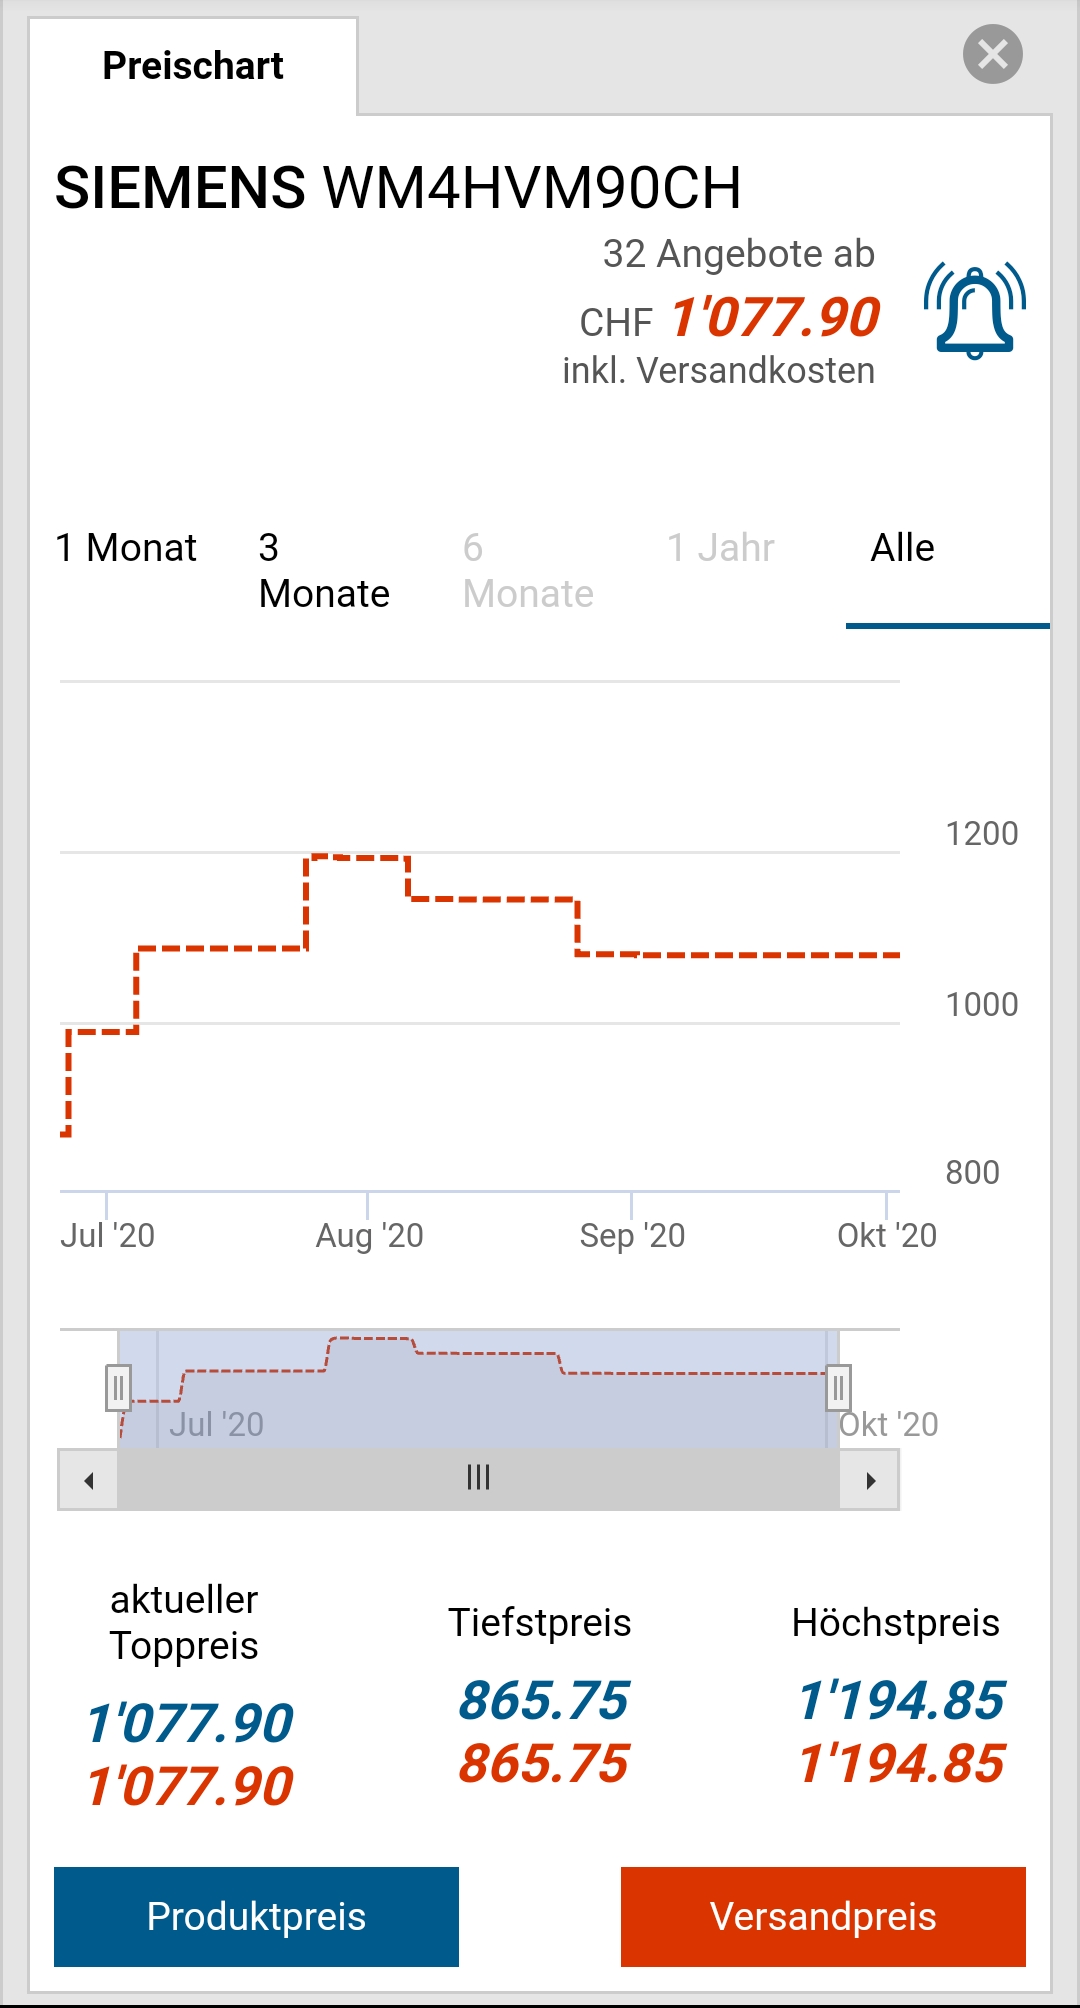The width and height of the screenshot is (1080, 2008).
Task: Click the scrollbar left arrow
Action: click(x=89, y=1480)
